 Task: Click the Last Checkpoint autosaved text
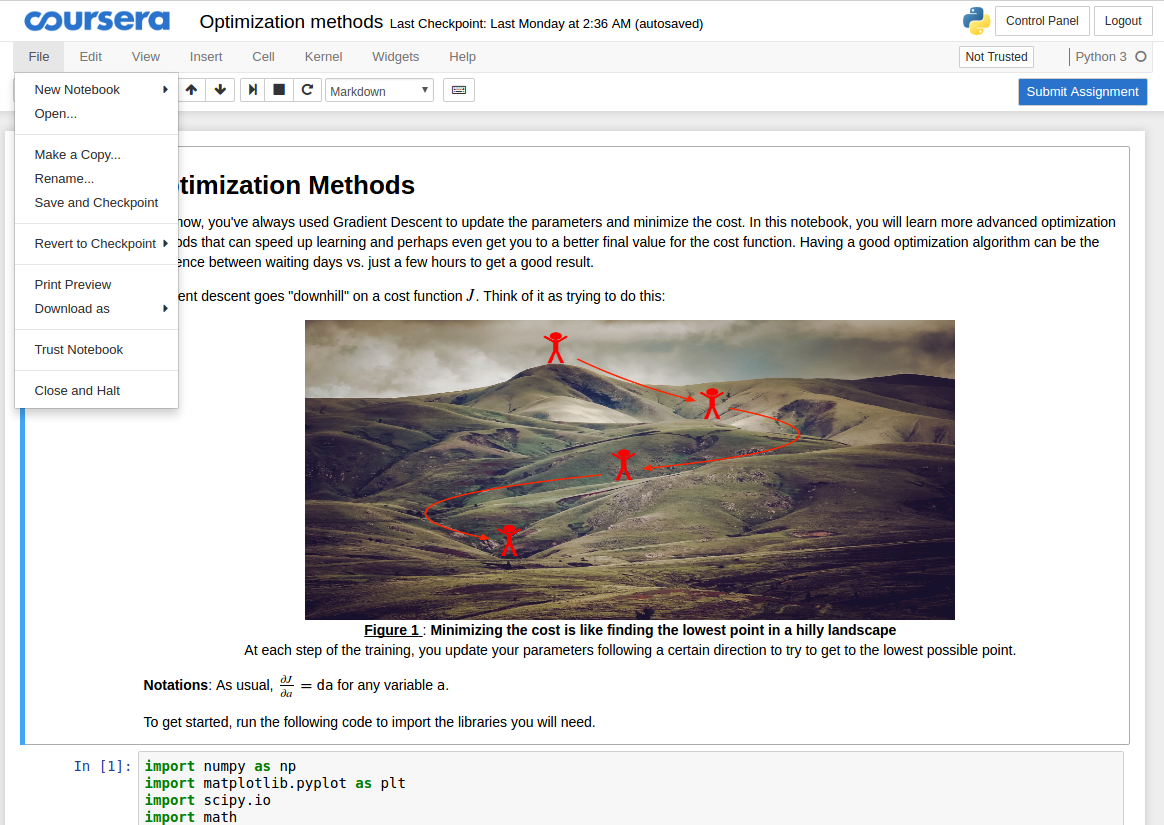[546, 24]
